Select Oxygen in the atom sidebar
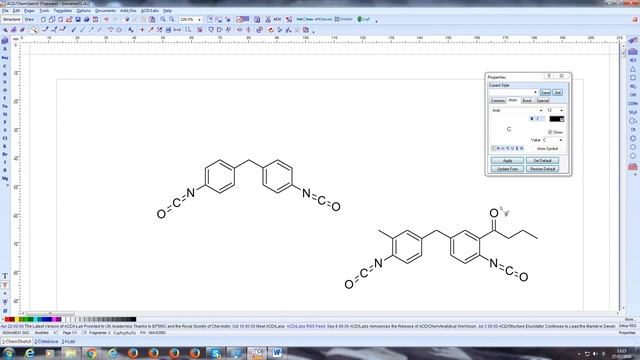Viewport: 640px width, 360px height. tap(5, 90)
